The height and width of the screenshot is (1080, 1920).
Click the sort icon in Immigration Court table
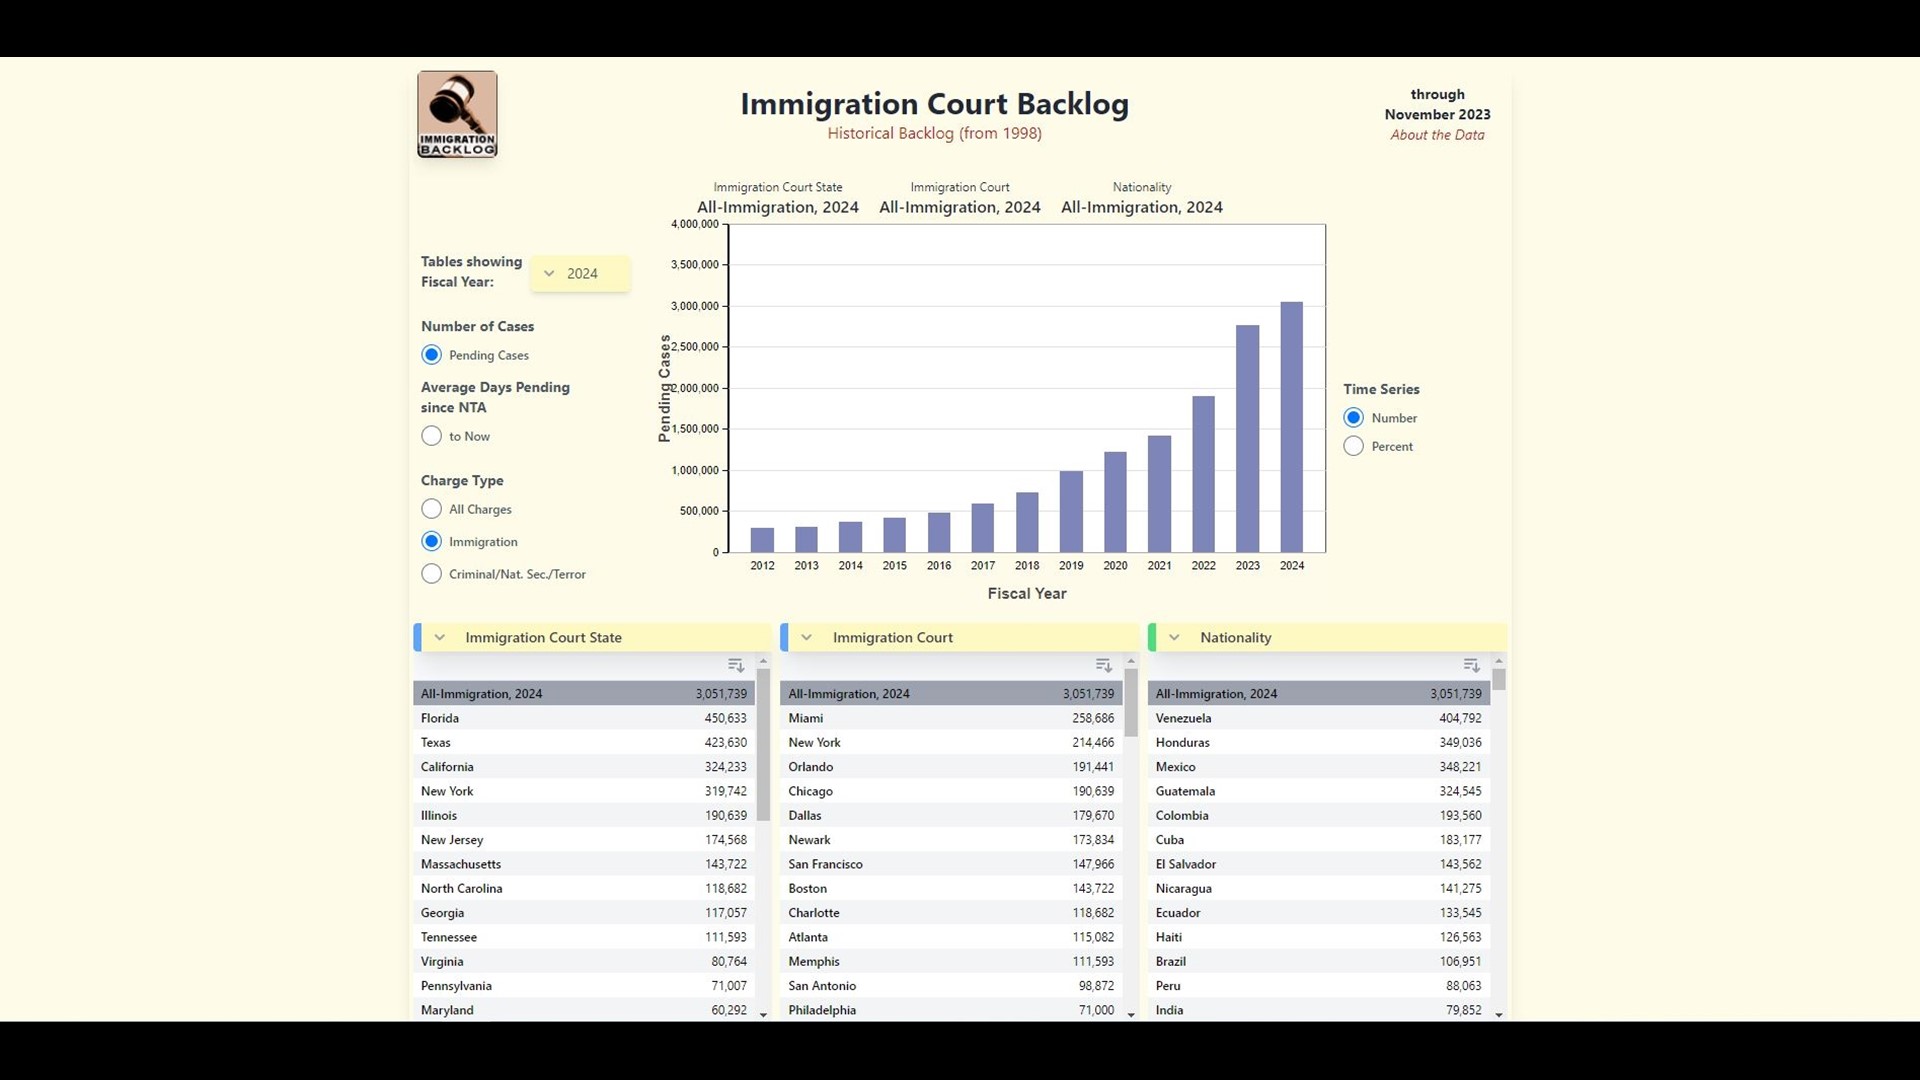pos(1103,665)
